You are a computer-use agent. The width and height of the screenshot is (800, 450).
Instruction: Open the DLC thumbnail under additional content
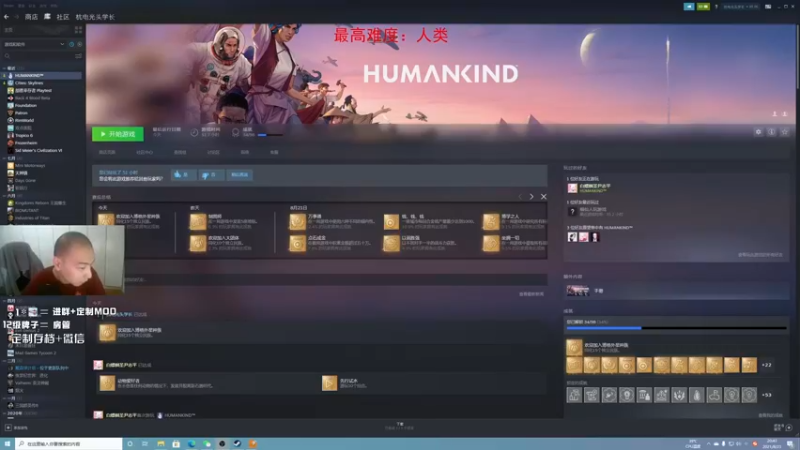[578, 291]
